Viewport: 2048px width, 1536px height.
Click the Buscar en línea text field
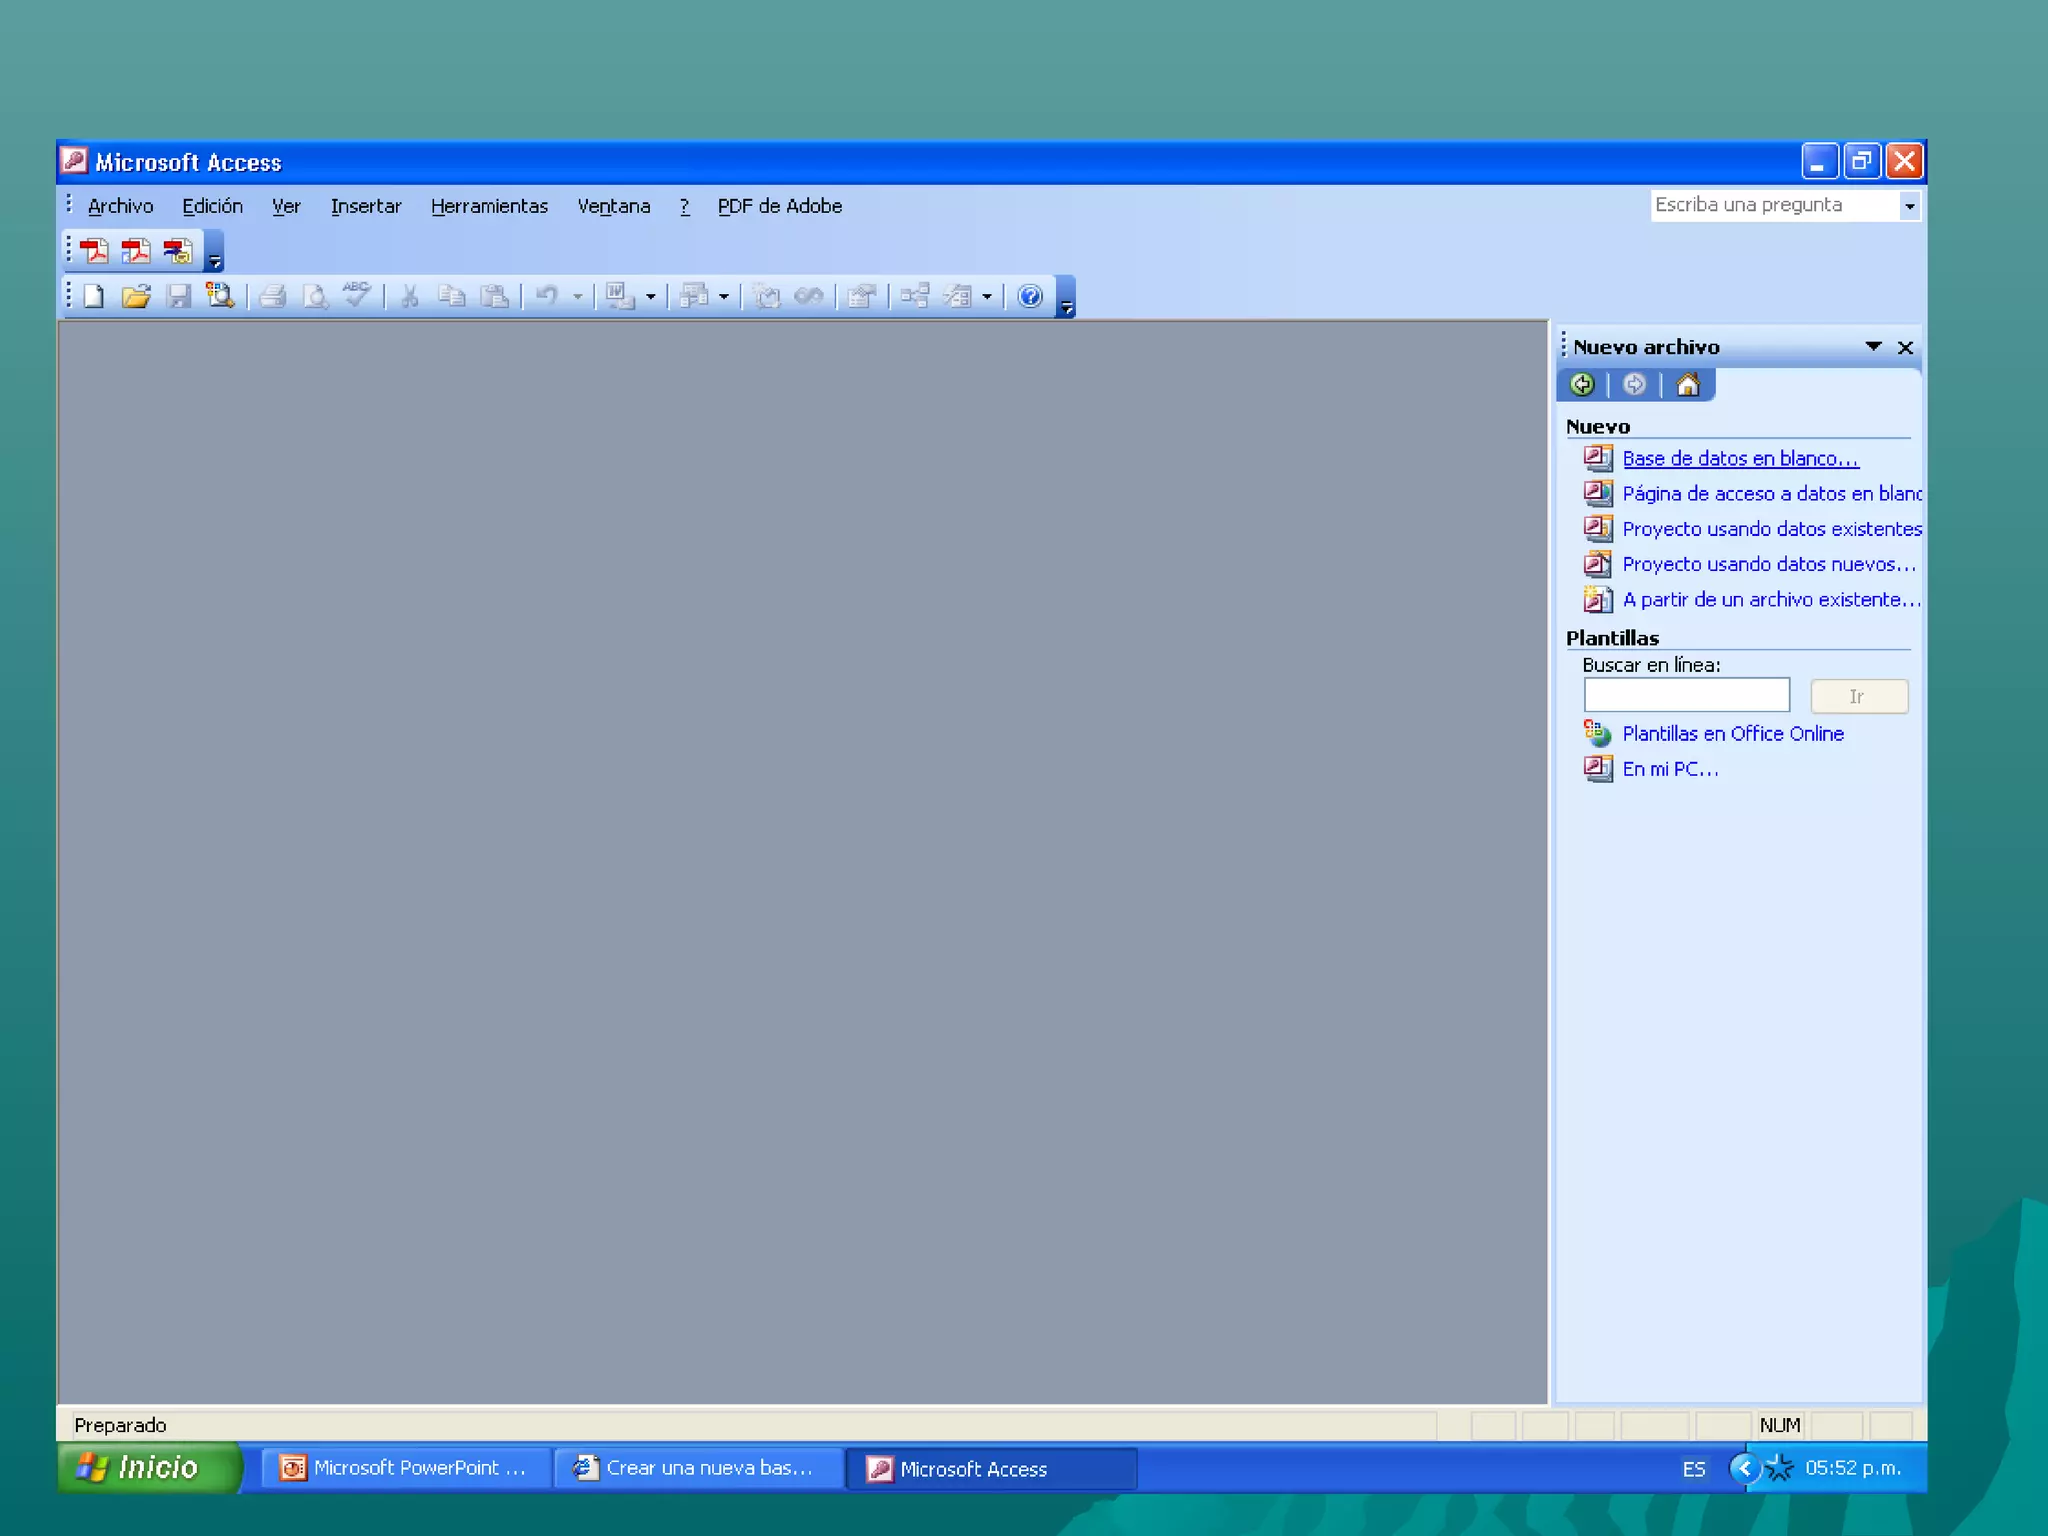coord(1686,695)
